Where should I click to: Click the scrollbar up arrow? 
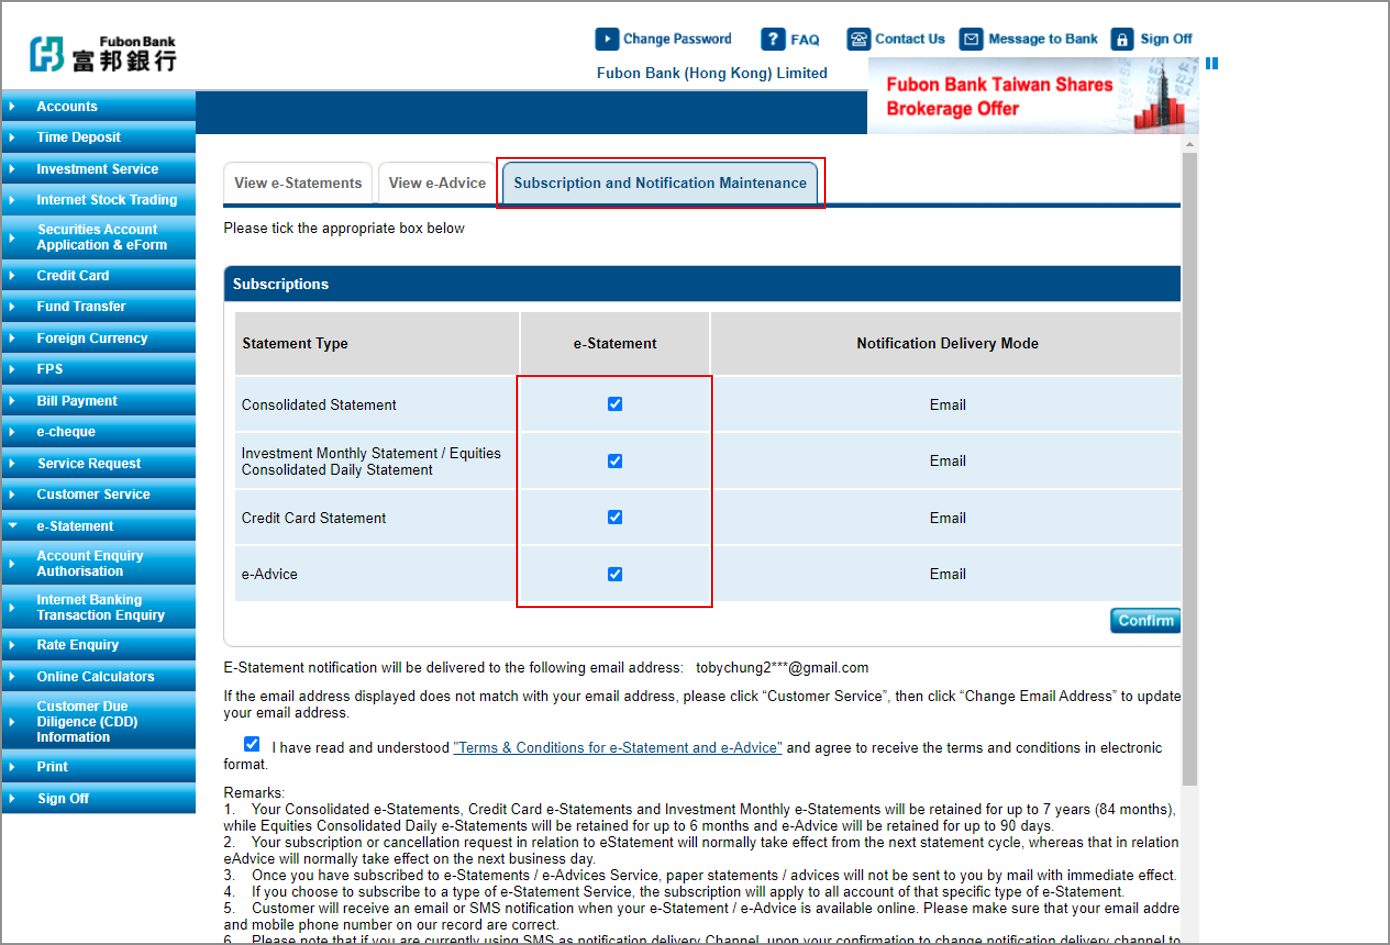[1190, 145]
